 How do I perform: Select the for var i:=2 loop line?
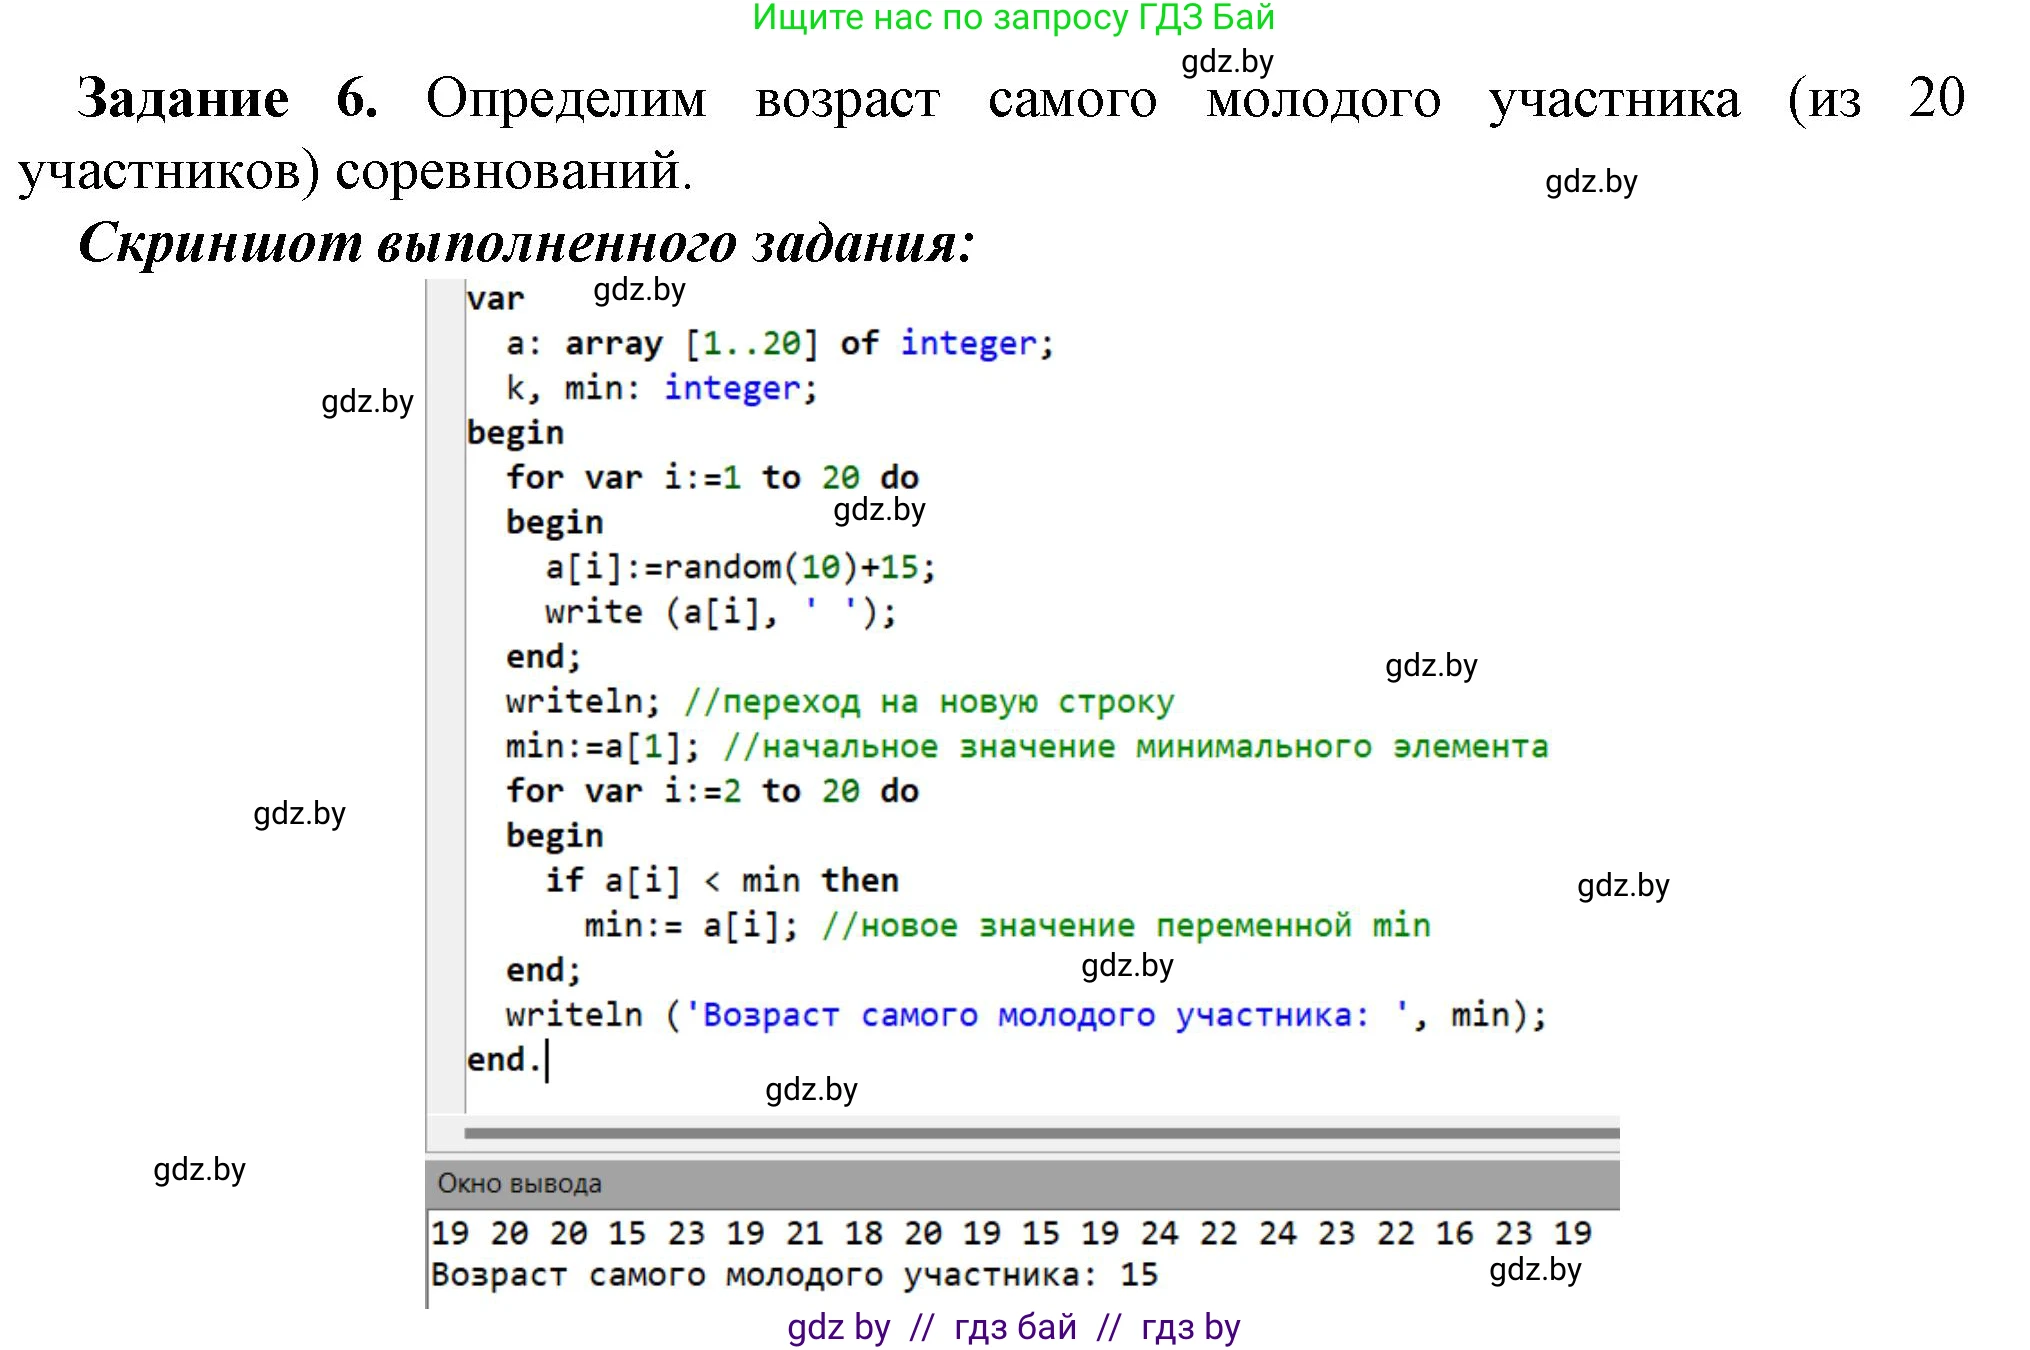click(x=710, y=790)
